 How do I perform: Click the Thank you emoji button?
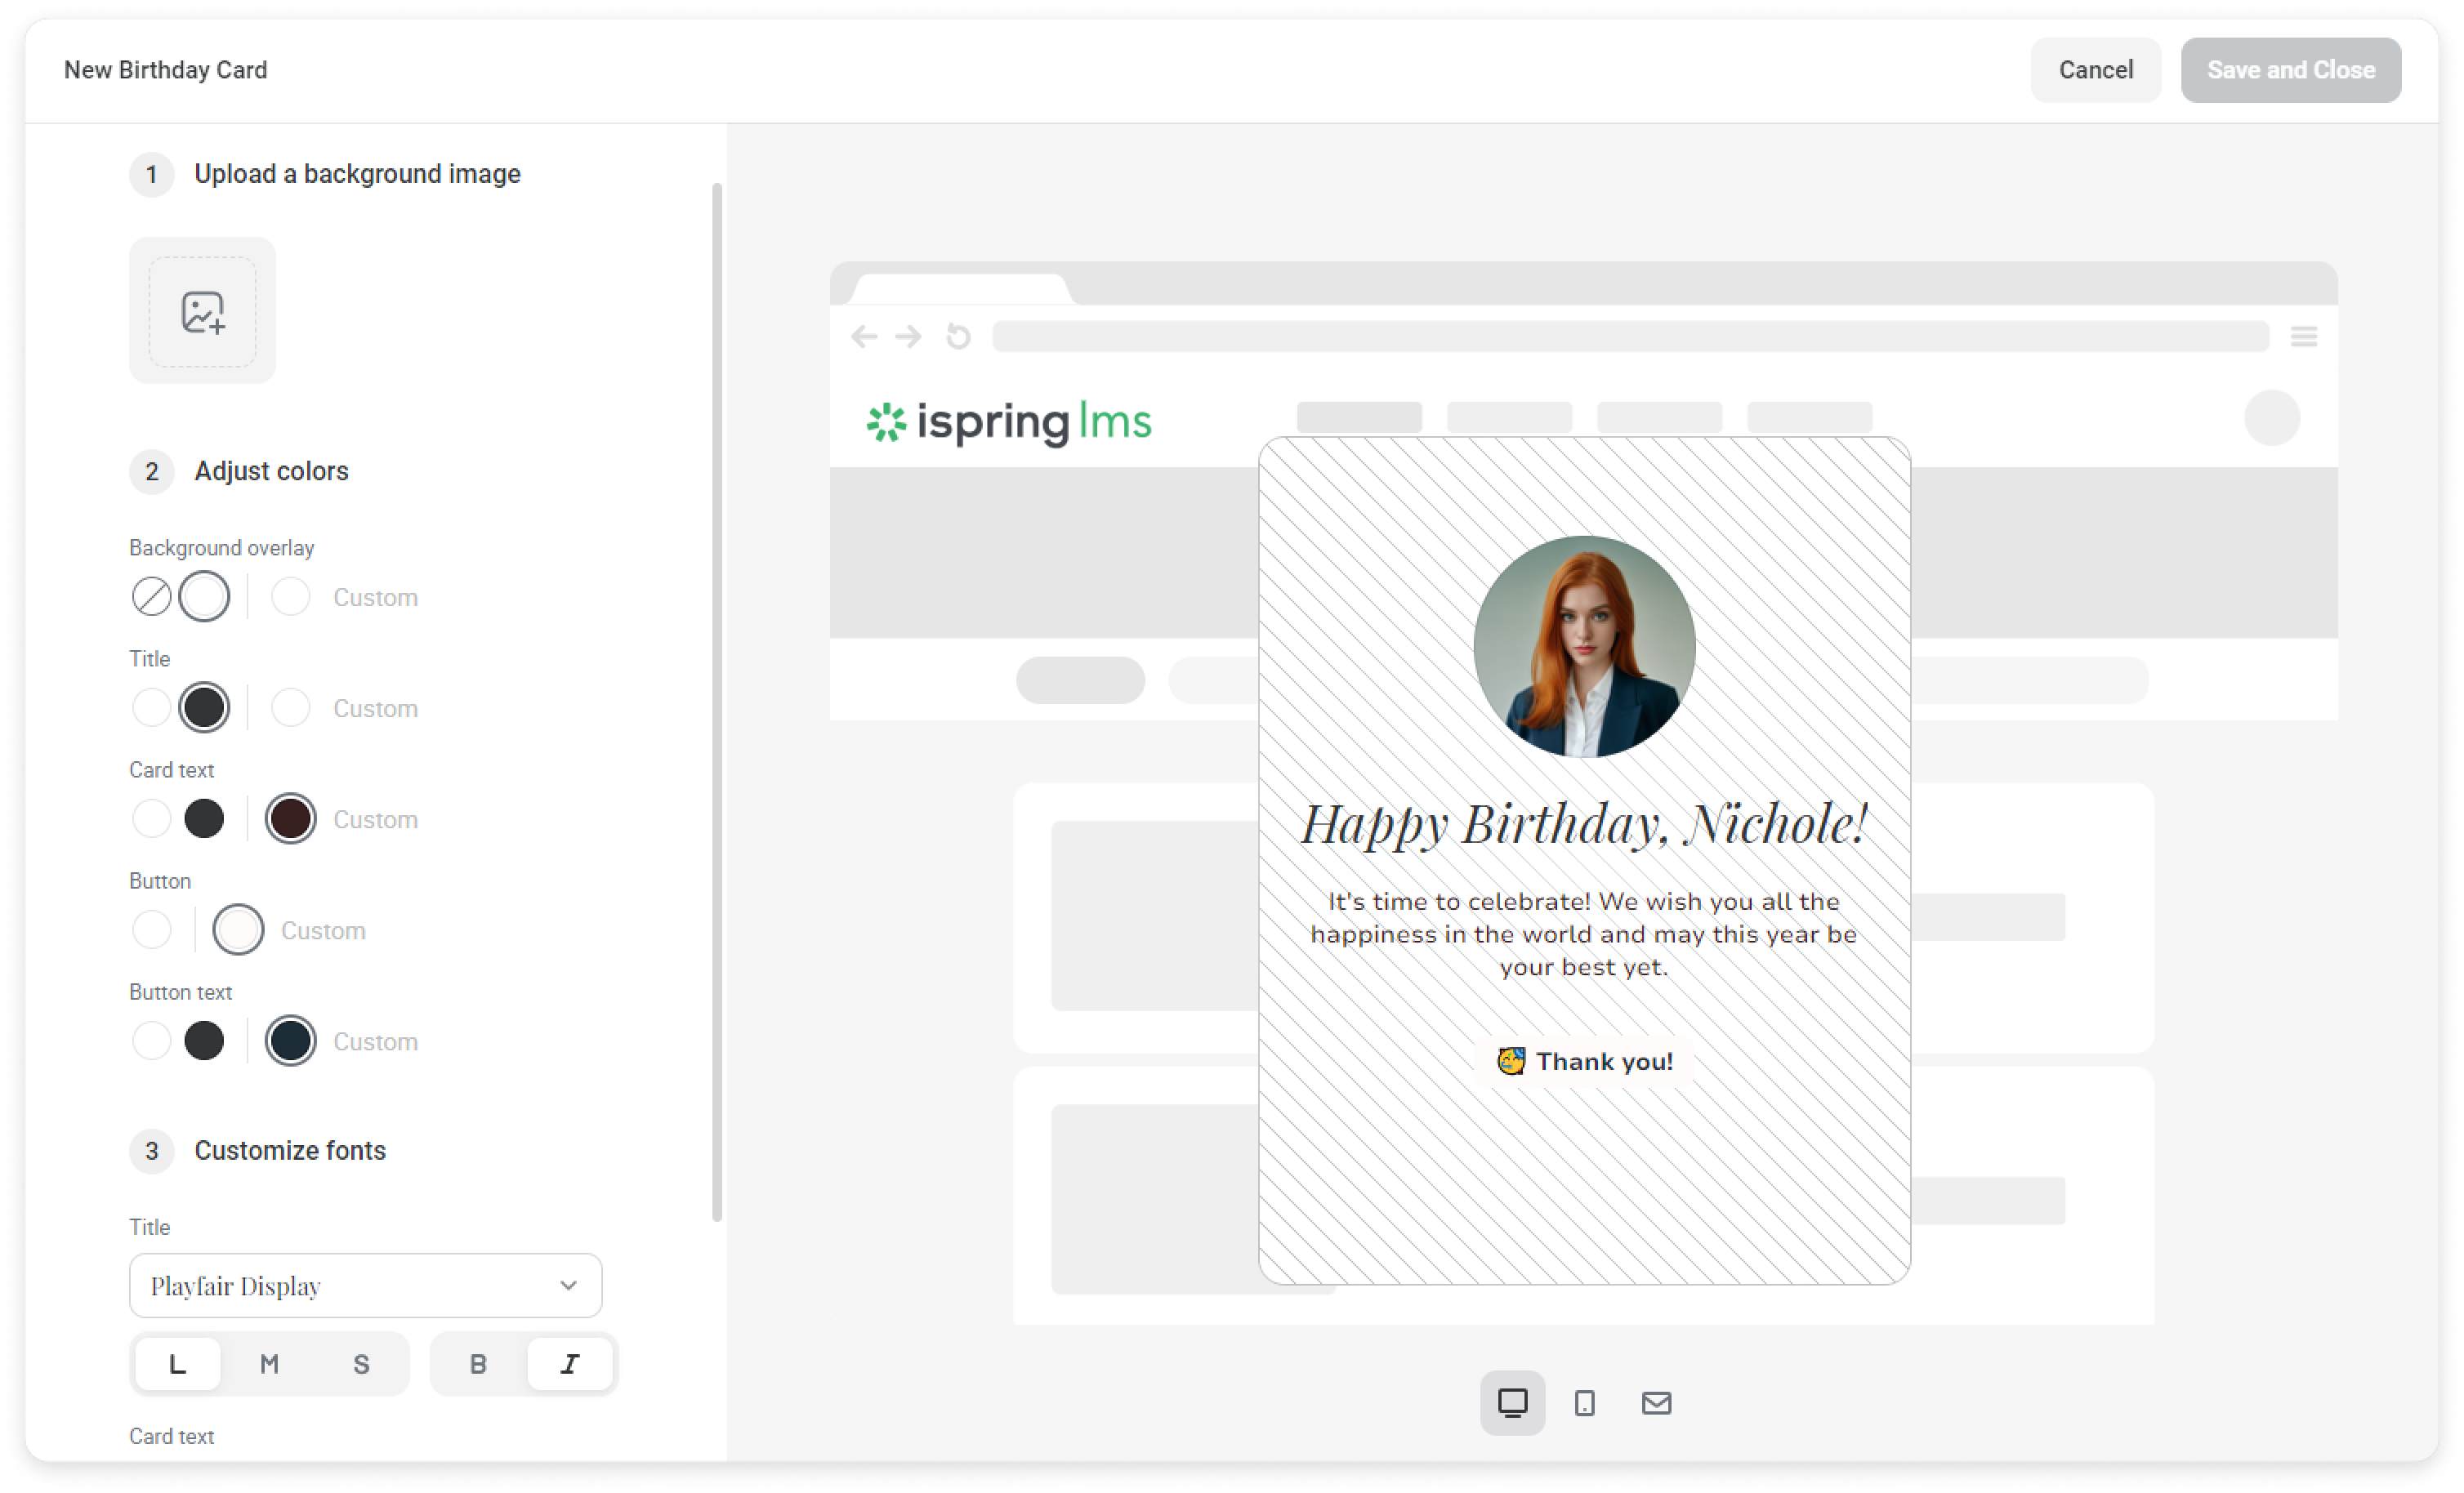coord(1585,1061)
